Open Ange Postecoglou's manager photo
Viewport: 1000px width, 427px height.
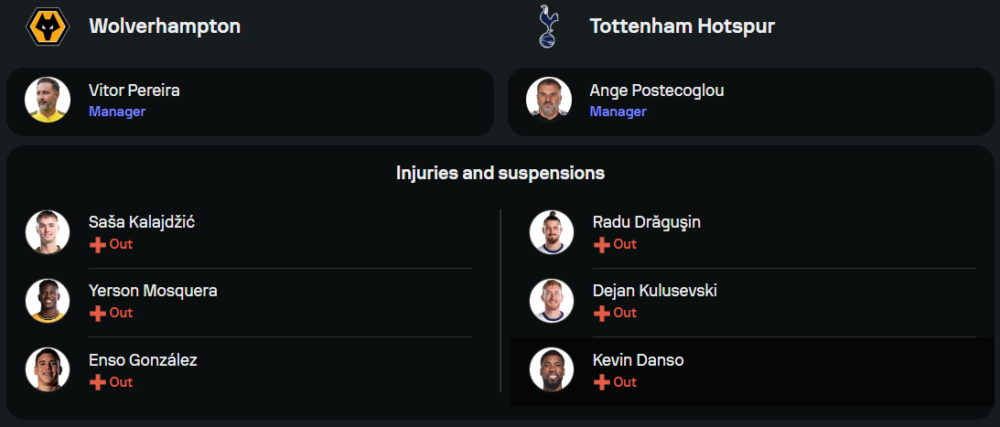point(548,100)
